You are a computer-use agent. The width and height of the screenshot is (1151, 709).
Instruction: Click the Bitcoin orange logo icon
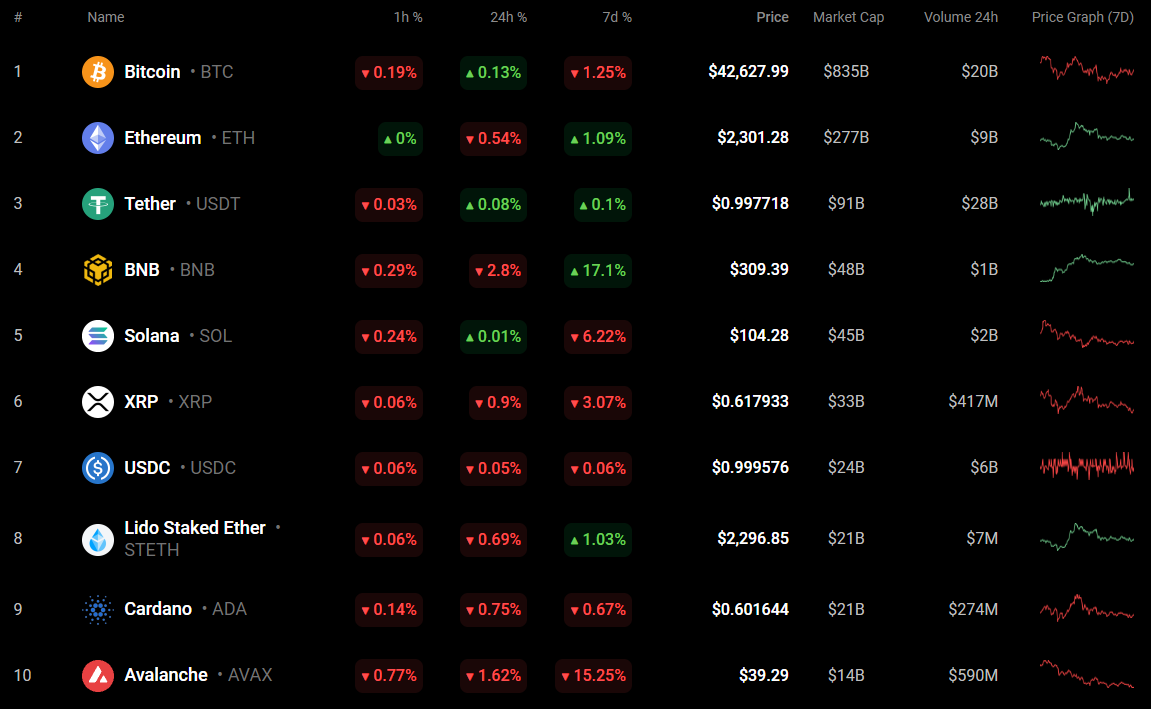coord(98,72)
